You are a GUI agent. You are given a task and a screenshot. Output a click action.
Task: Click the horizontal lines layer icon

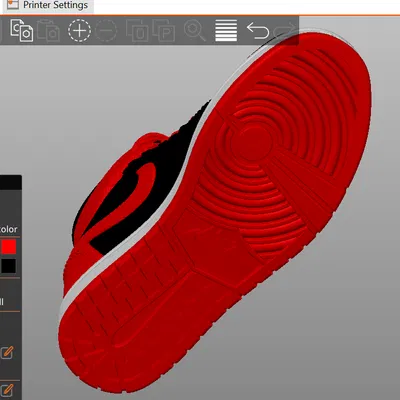pyautogui.click(x=226, y=31)
